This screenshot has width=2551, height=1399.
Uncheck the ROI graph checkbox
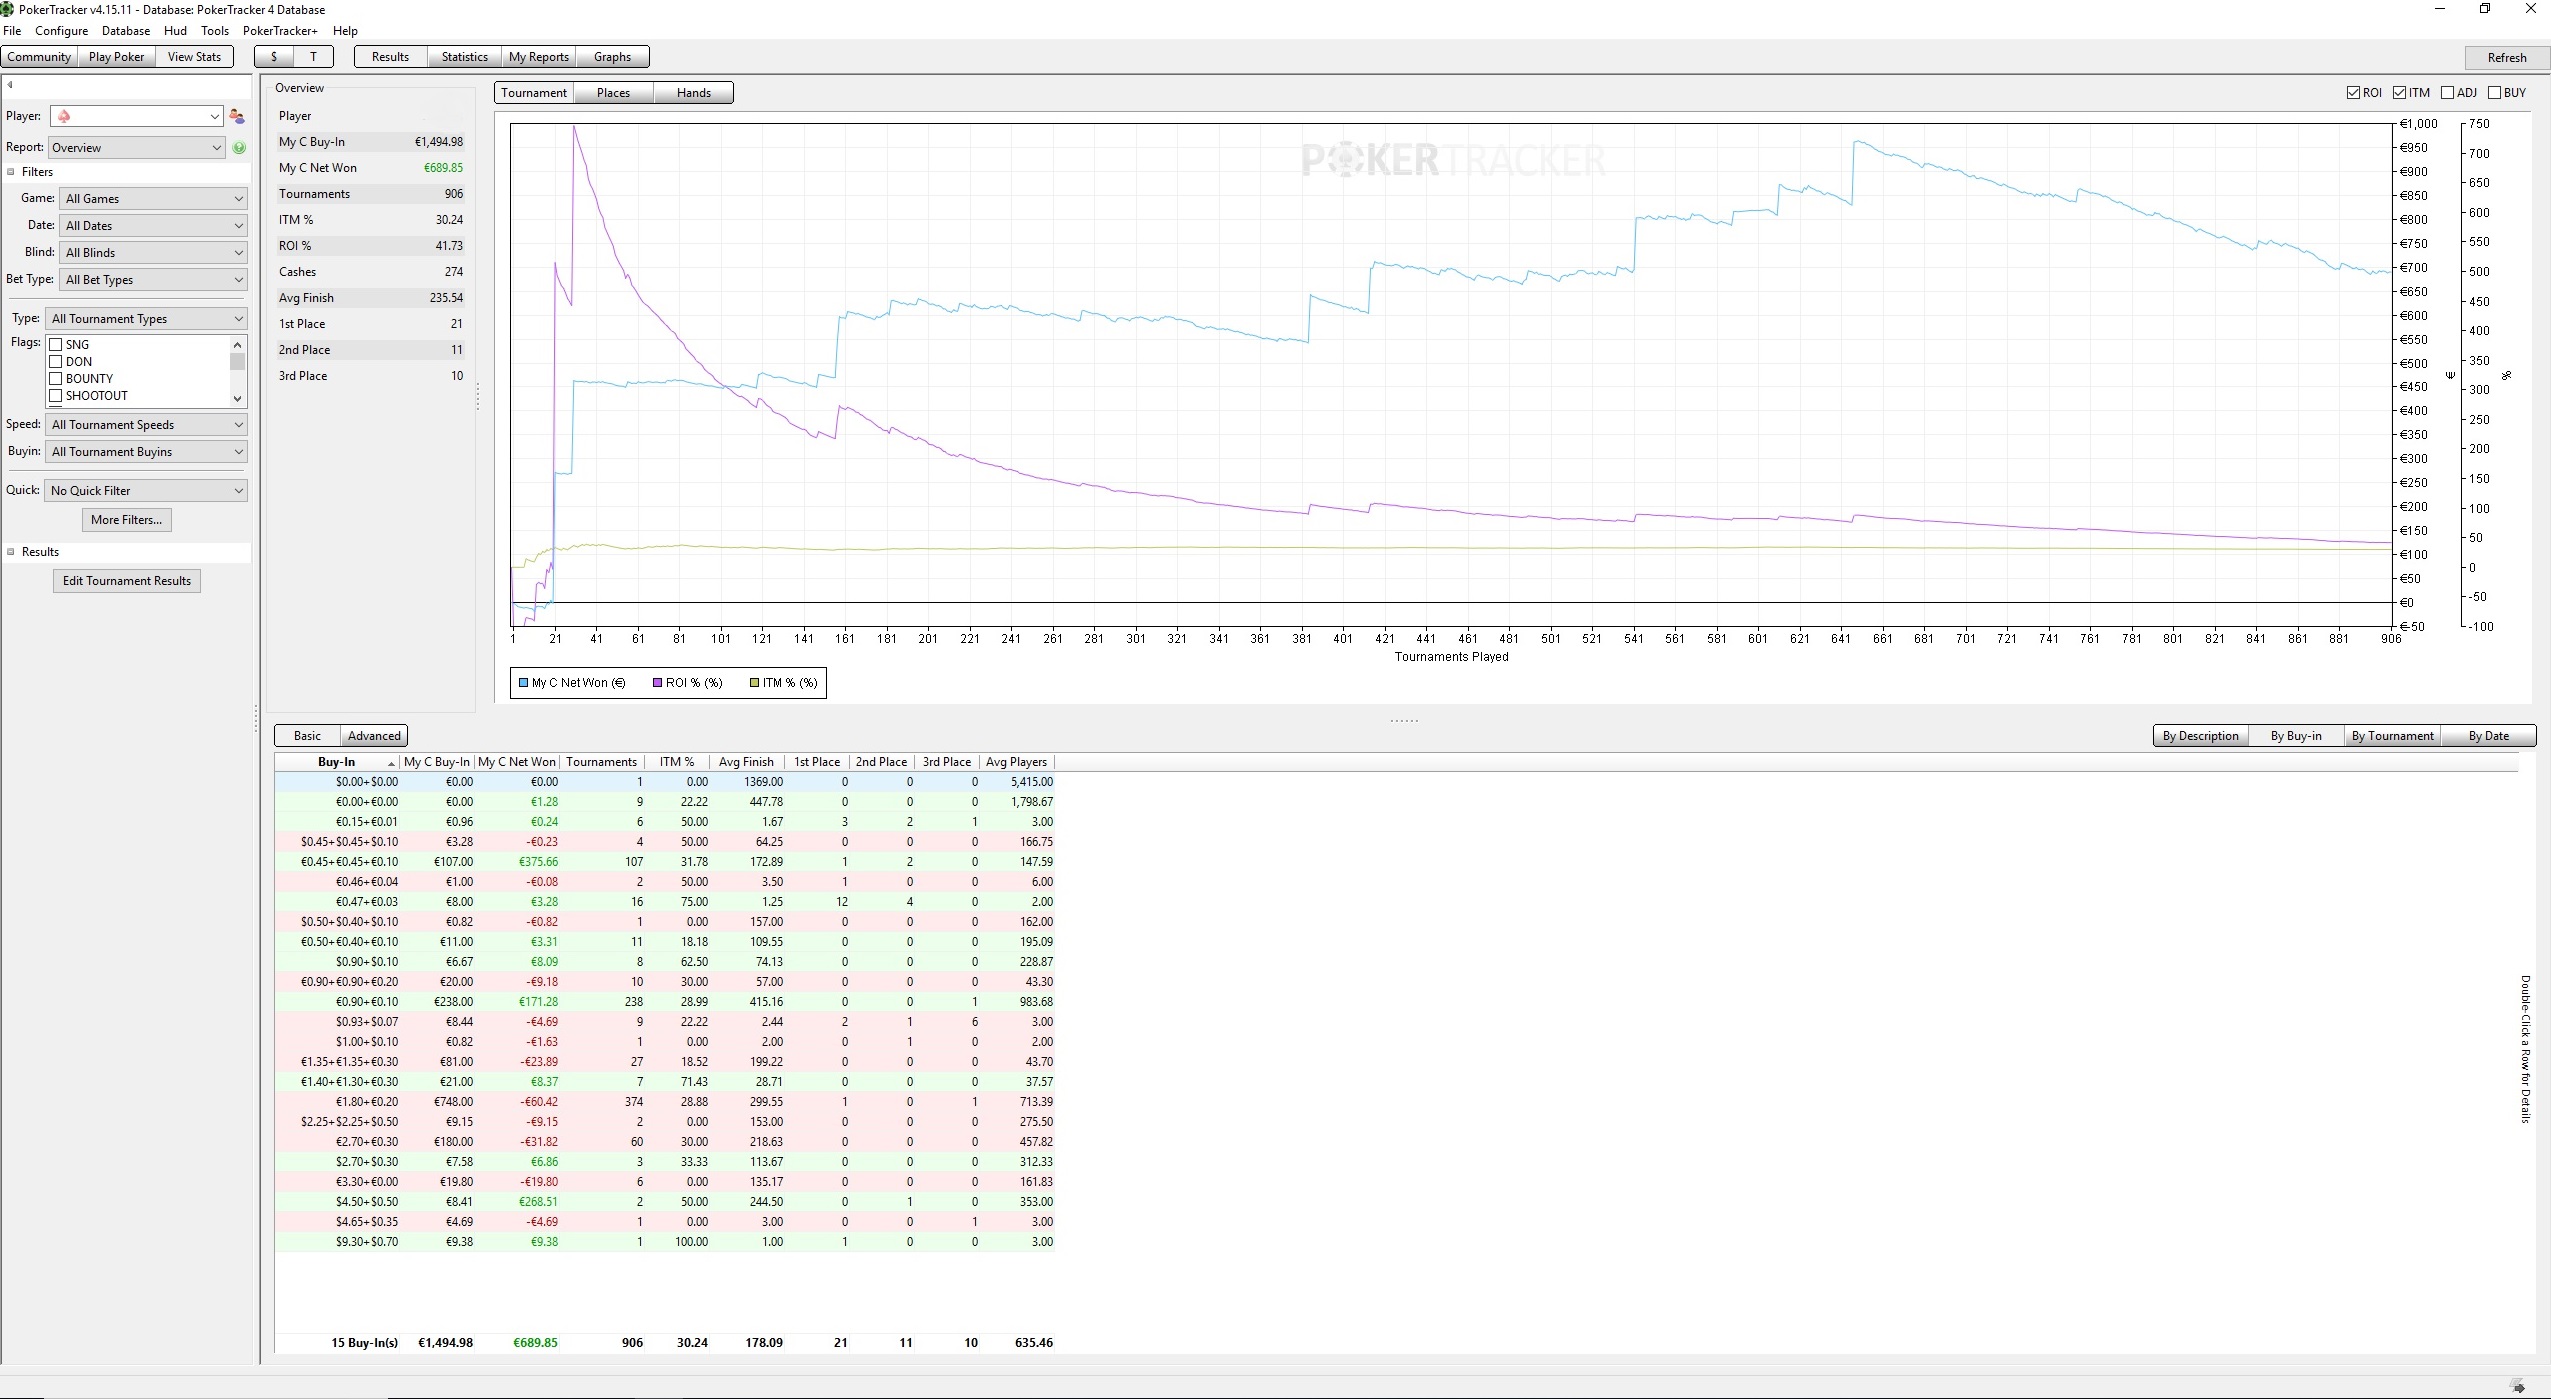pyautogui.click(x=2353, y=93)
